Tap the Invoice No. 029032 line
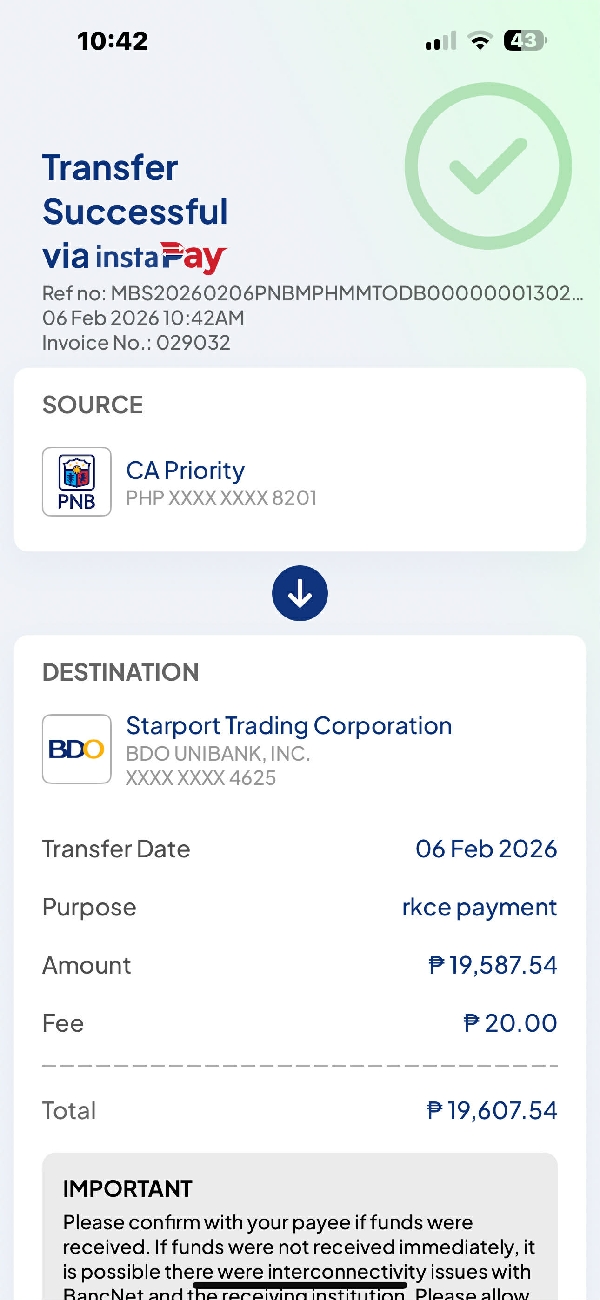Viewport: 600px width, 1300px height. click(x=136, y=343)
